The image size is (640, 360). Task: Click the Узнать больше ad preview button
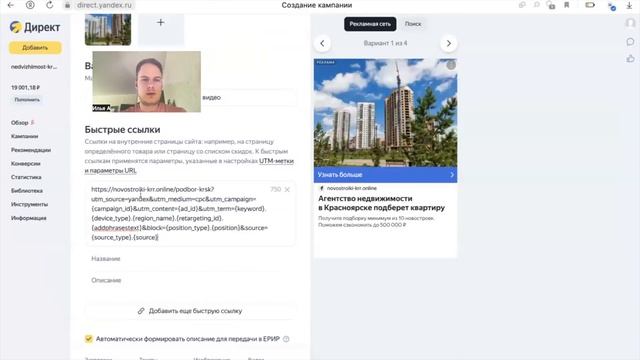(x=385, y=175)
